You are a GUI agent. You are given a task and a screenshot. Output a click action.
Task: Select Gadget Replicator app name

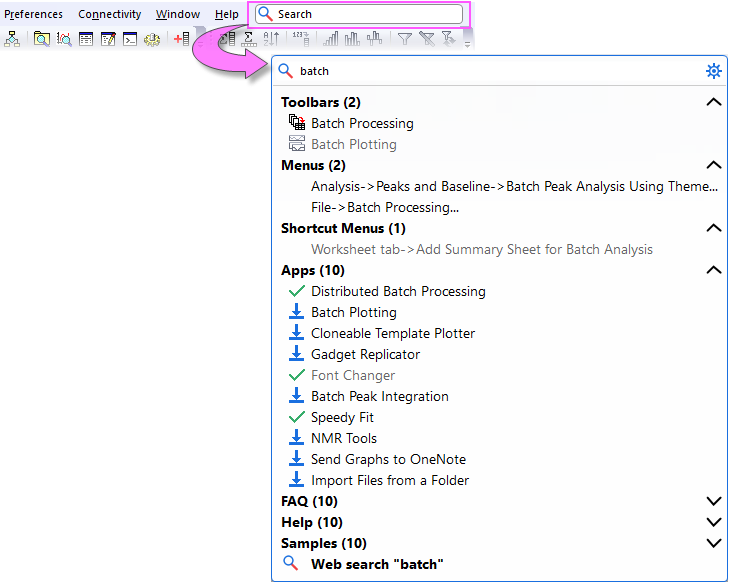pos(365,354)
